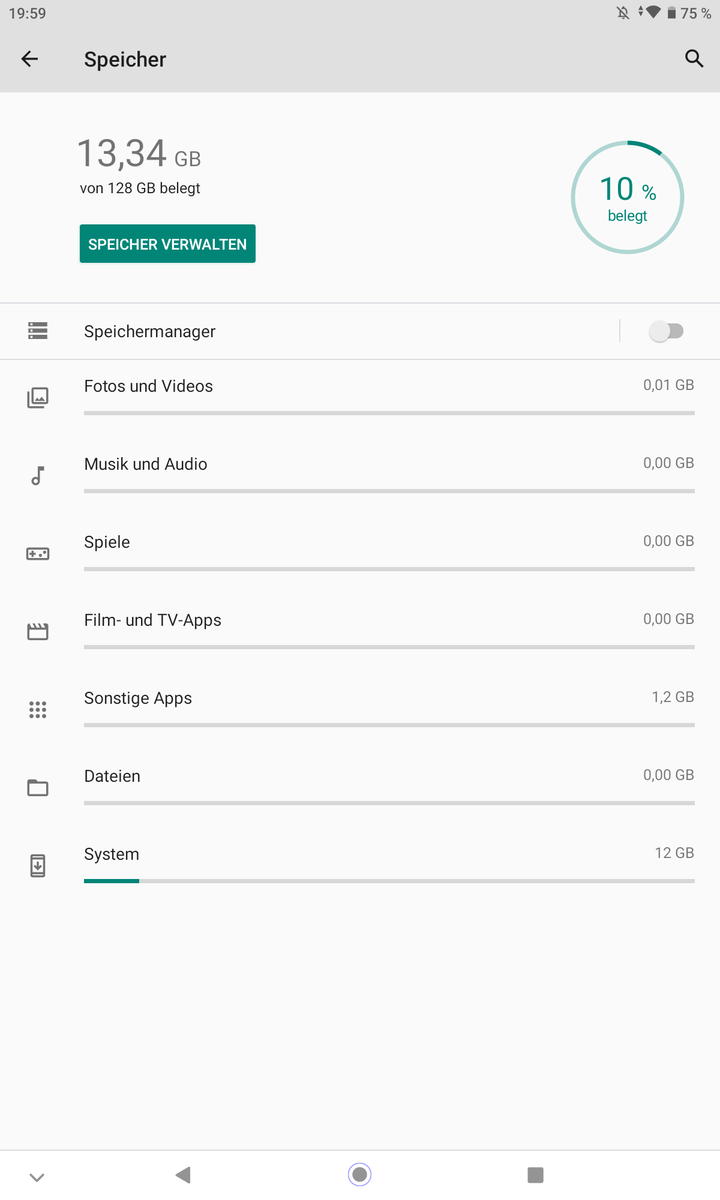The width and height of the screenshot is (720, 1200).
Task: Open the Speichermanager settings entry
Action: [x=150, y=331]
